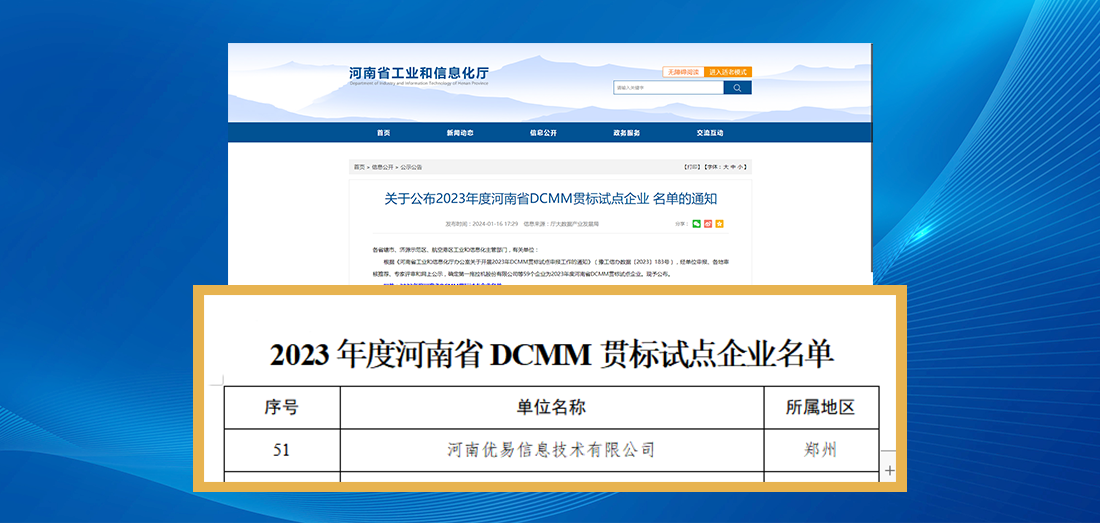The width and height of the screenshot is (1100, 523).
Task: Set font size to 大
Action: click(726, 167)
